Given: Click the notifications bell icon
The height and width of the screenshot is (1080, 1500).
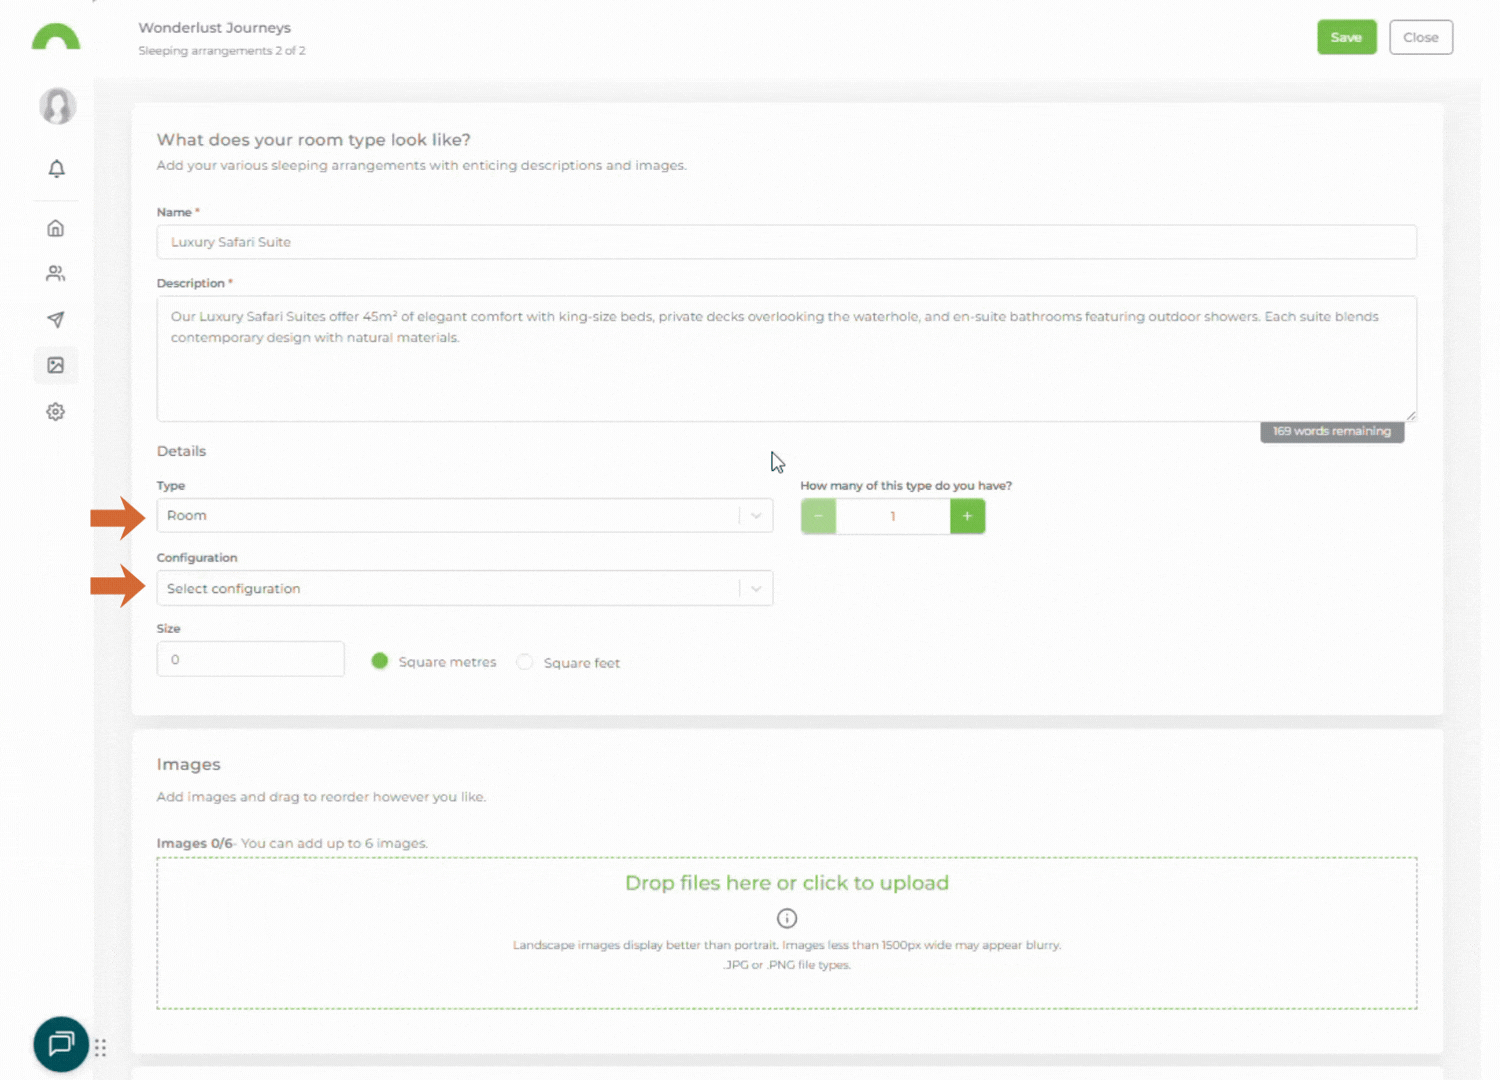Looking at the screenshot, I should (56, 169).
